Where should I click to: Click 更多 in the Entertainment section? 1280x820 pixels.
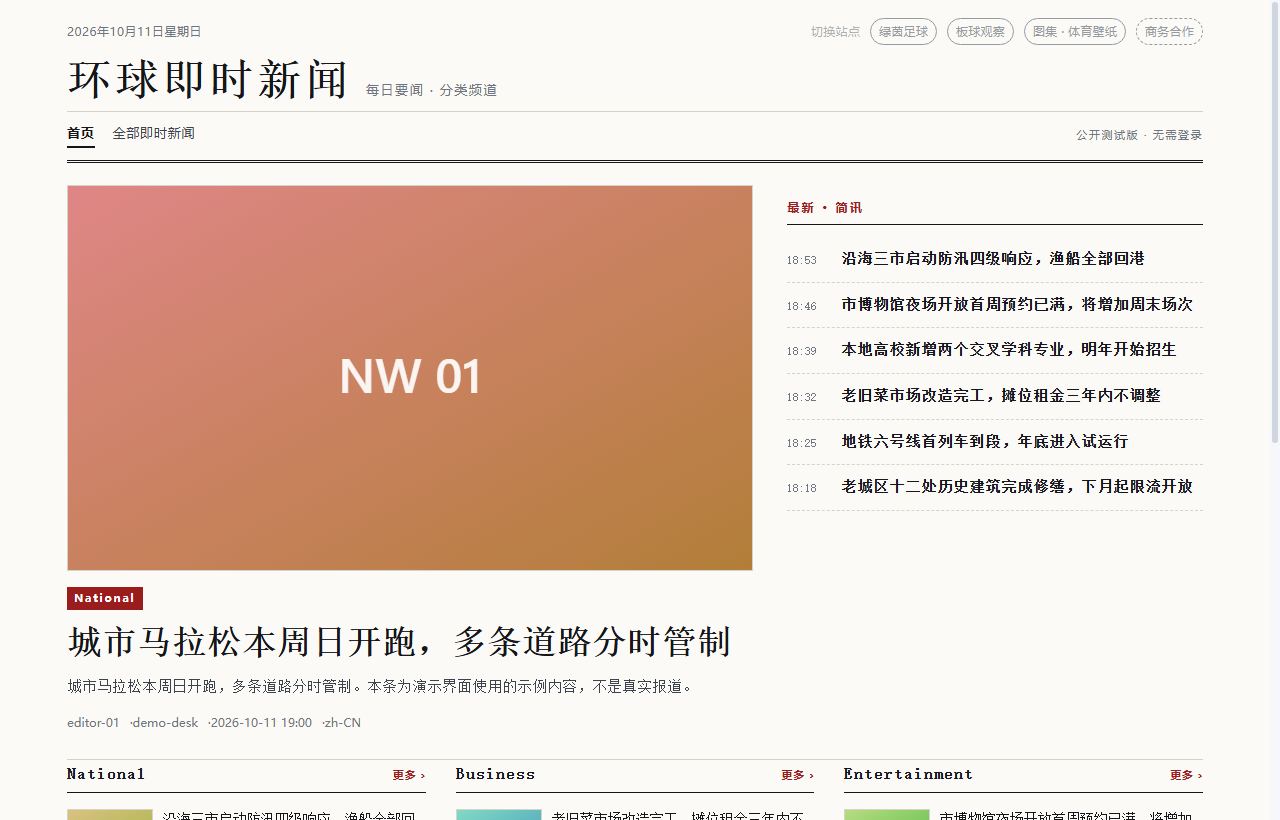pyautogui.click(x=1186, y=775)
